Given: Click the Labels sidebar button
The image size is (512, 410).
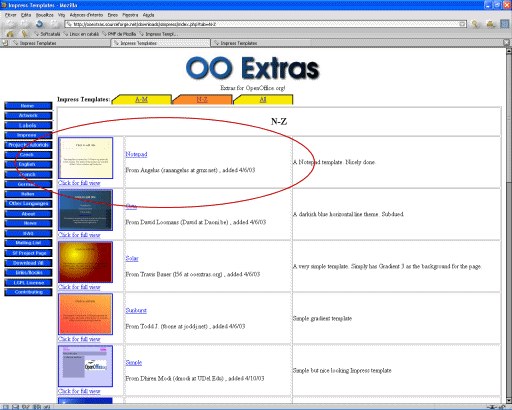Looking at the screenshot, I should point(28,126).
